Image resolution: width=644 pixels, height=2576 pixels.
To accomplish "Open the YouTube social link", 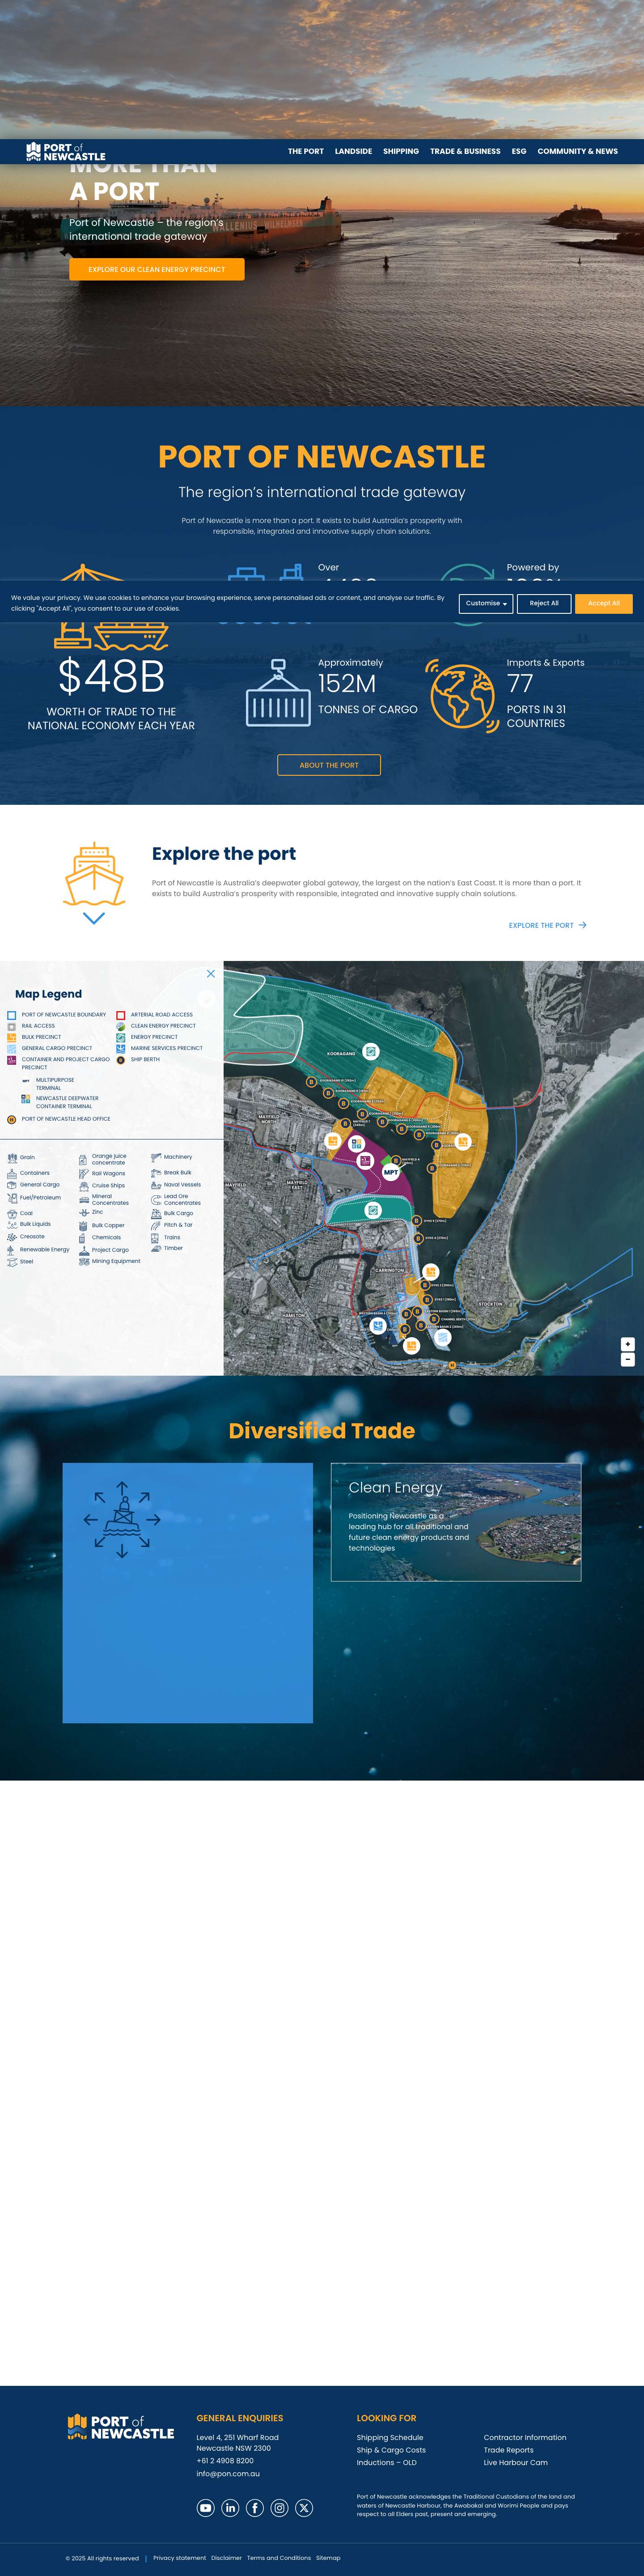I will point(206,2507).
